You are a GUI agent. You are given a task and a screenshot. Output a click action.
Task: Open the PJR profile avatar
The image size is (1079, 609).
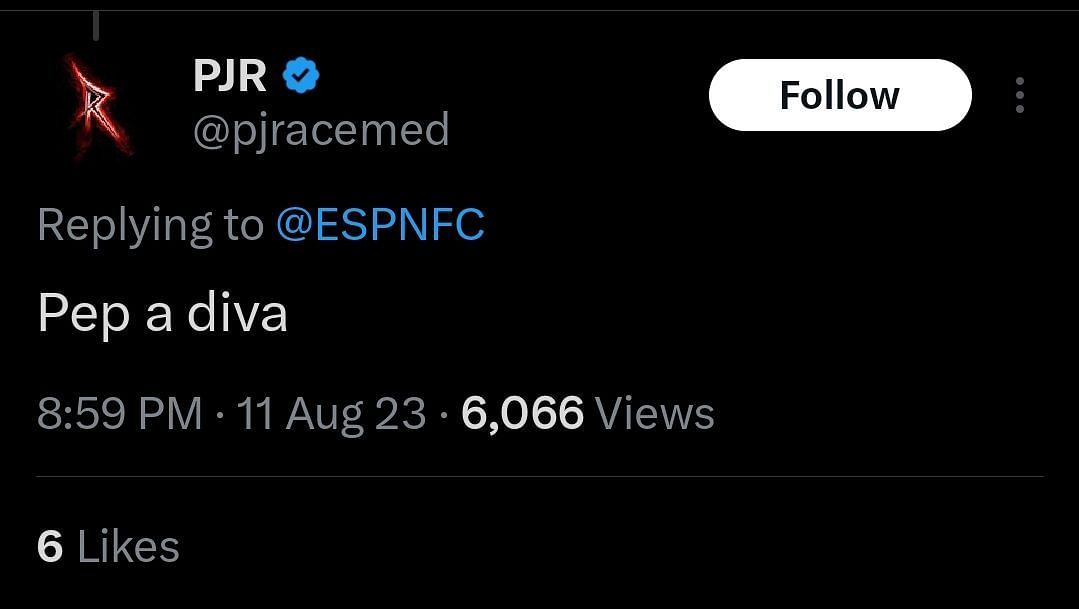[99, 105]
